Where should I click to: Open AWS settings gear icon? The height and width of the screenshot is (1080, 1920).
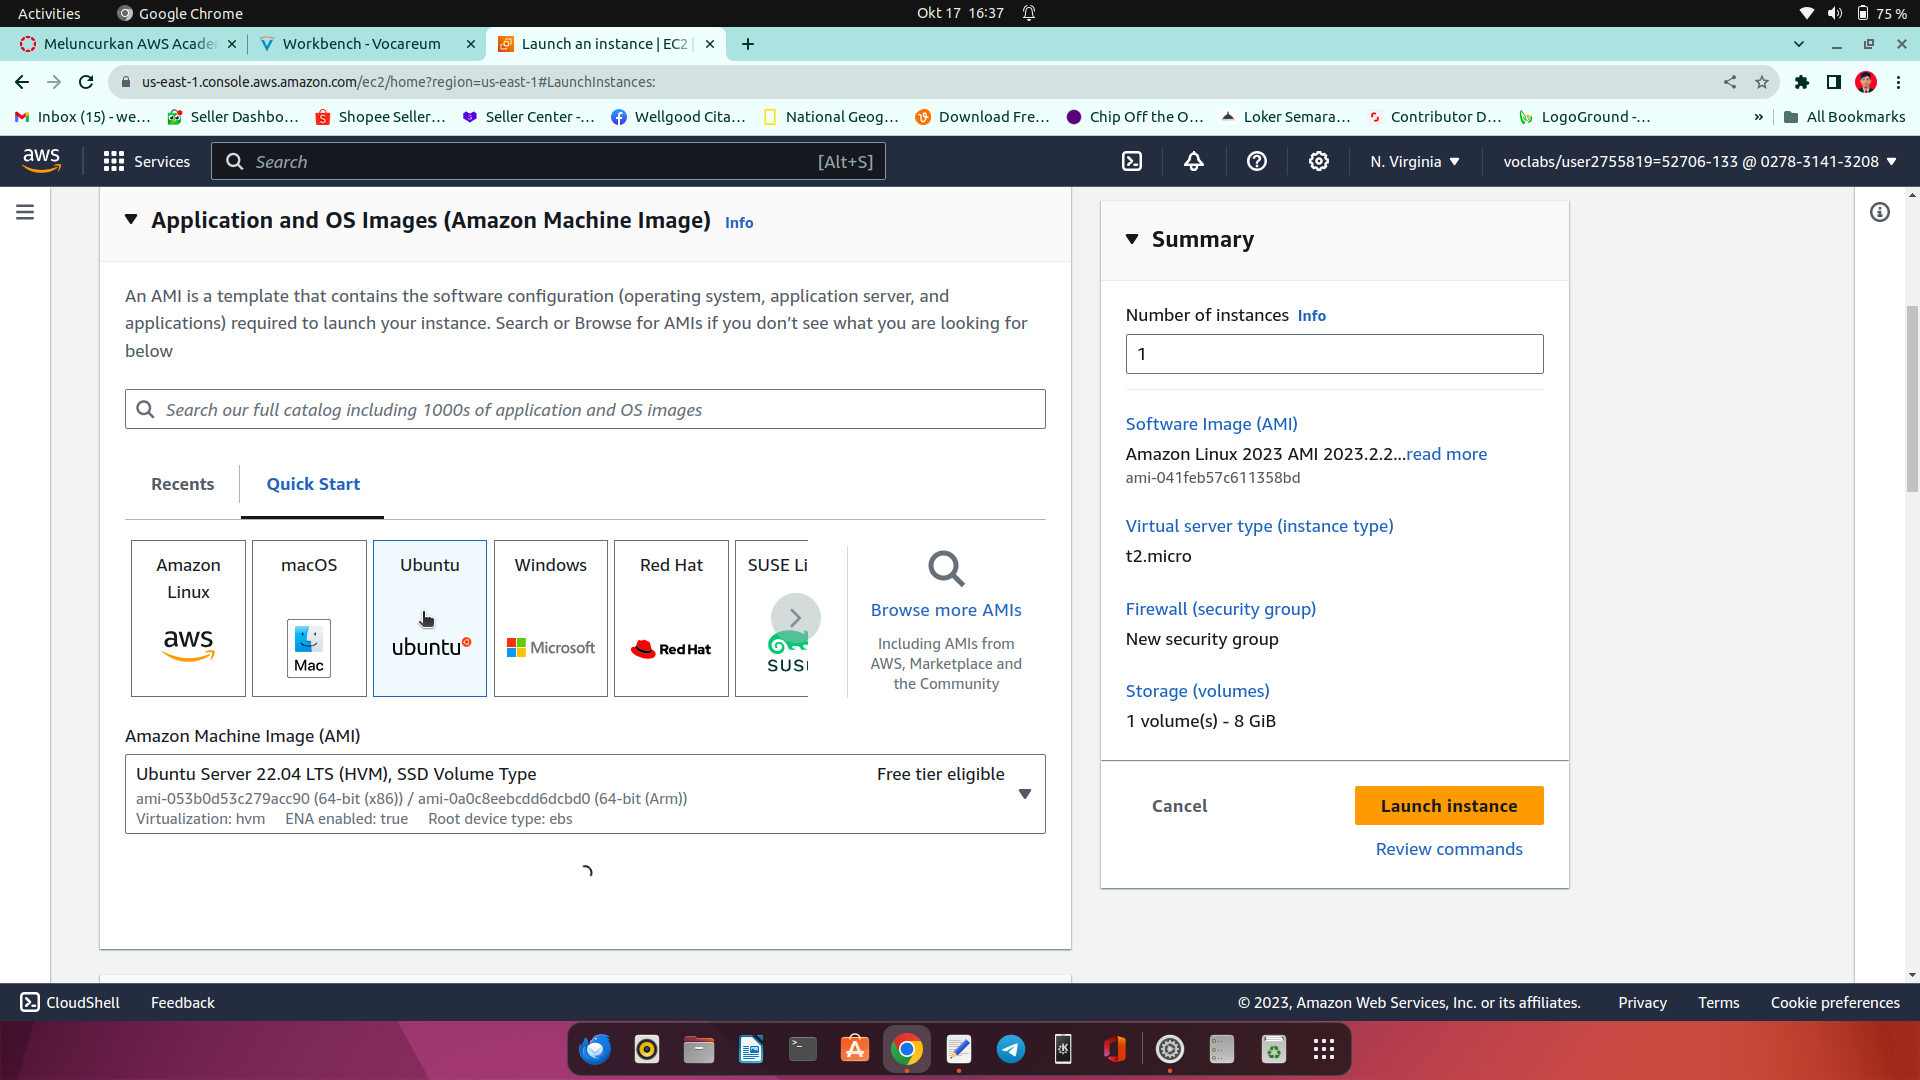(1319, 161)
